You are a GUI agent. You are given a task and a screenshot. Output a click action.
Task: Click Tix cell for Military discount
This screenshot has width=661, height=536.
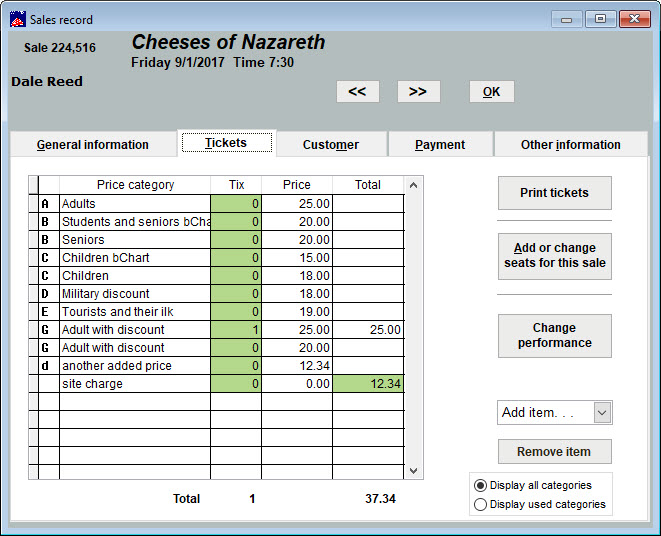236,294
